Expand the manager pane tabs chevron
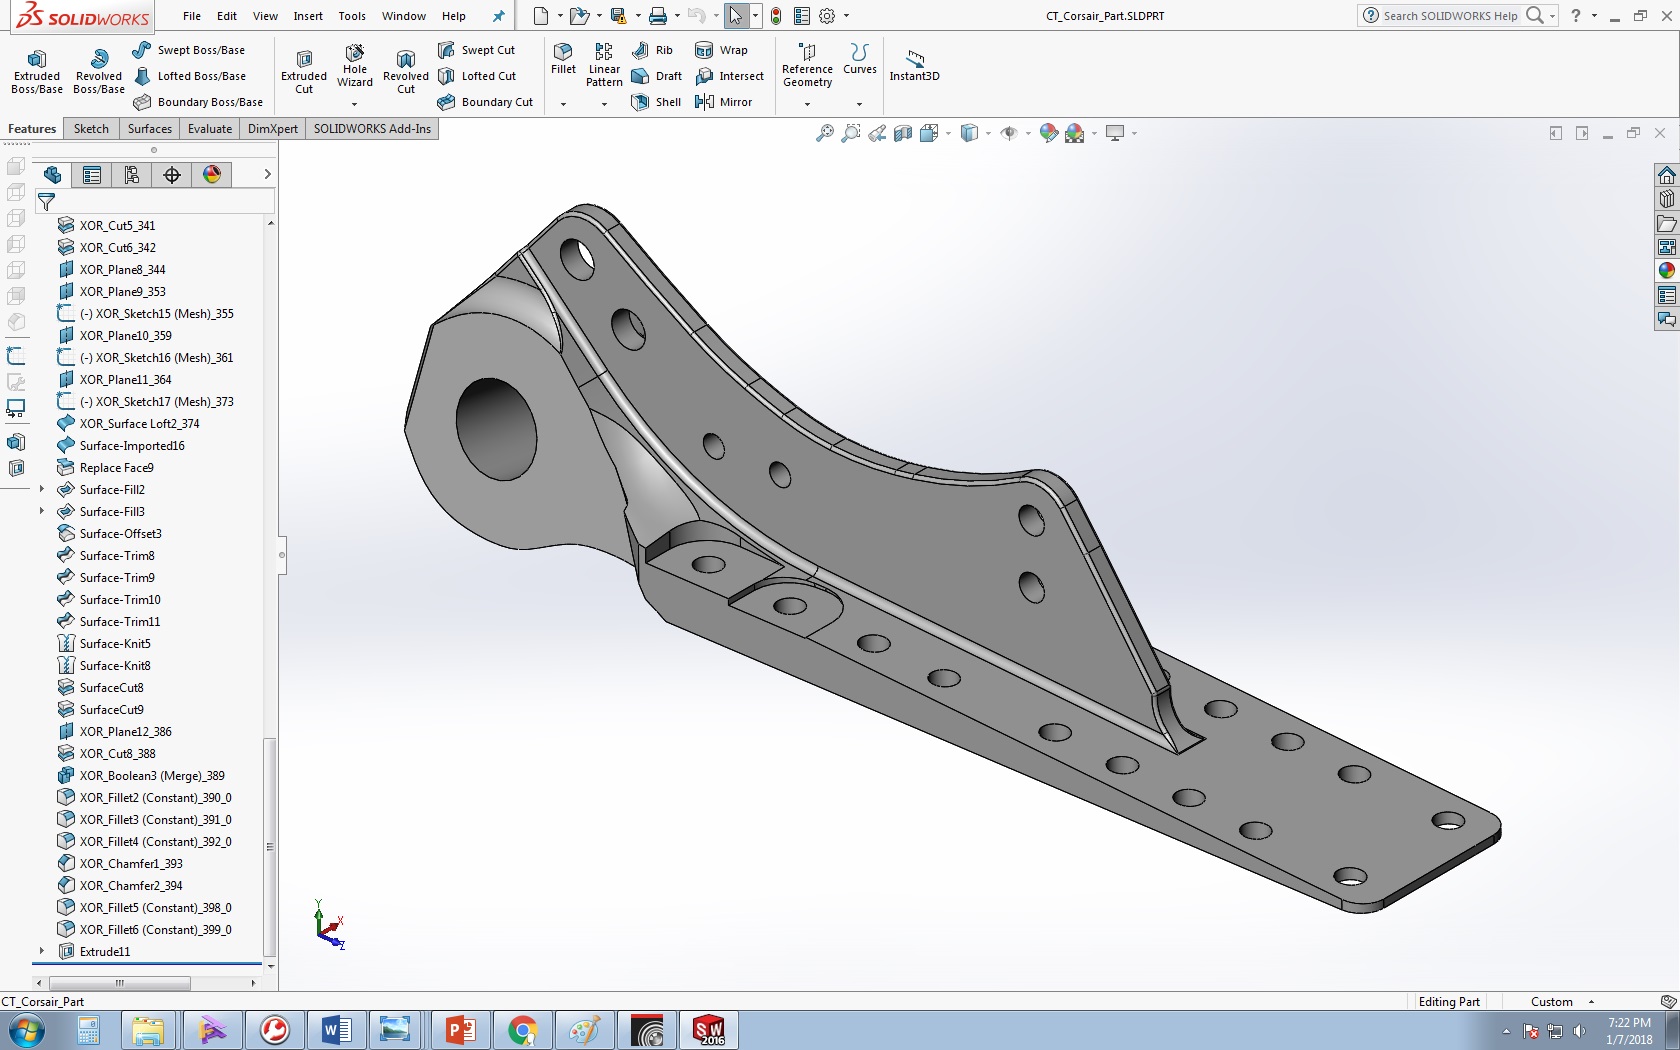This screenshot has height=1050, width=1680. pyautogui.click(x=267, y=175)
